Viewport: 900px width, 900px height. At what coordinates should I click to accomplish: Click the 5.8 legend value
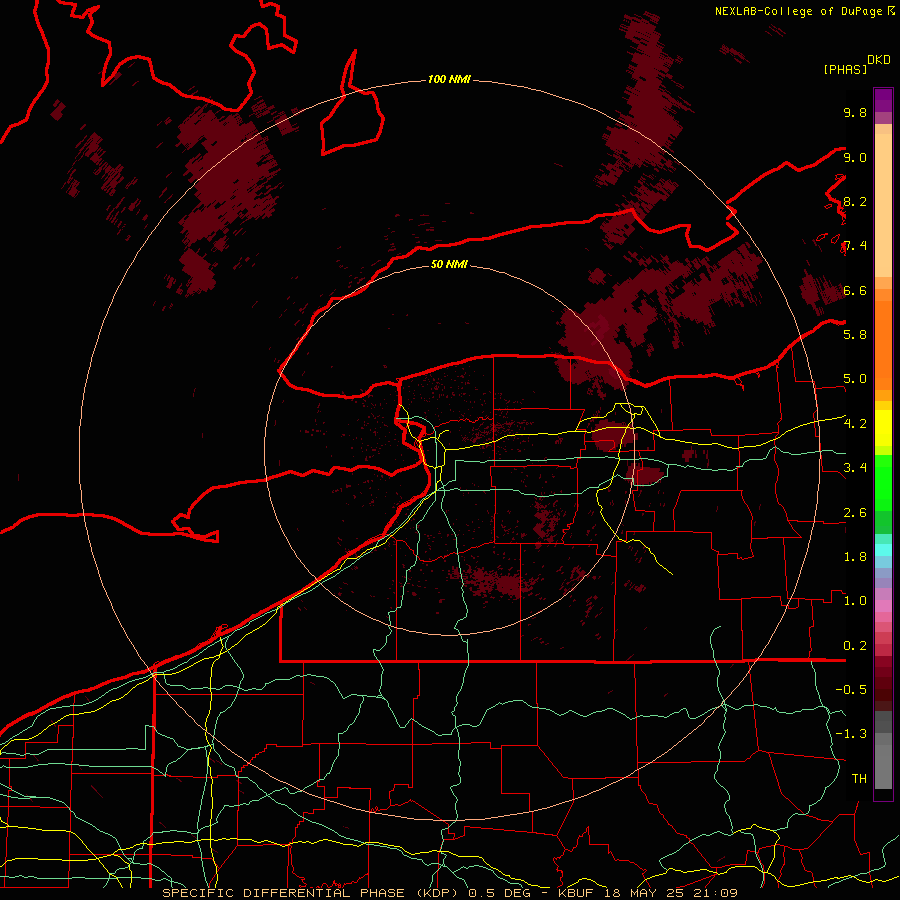click(855, 334)
